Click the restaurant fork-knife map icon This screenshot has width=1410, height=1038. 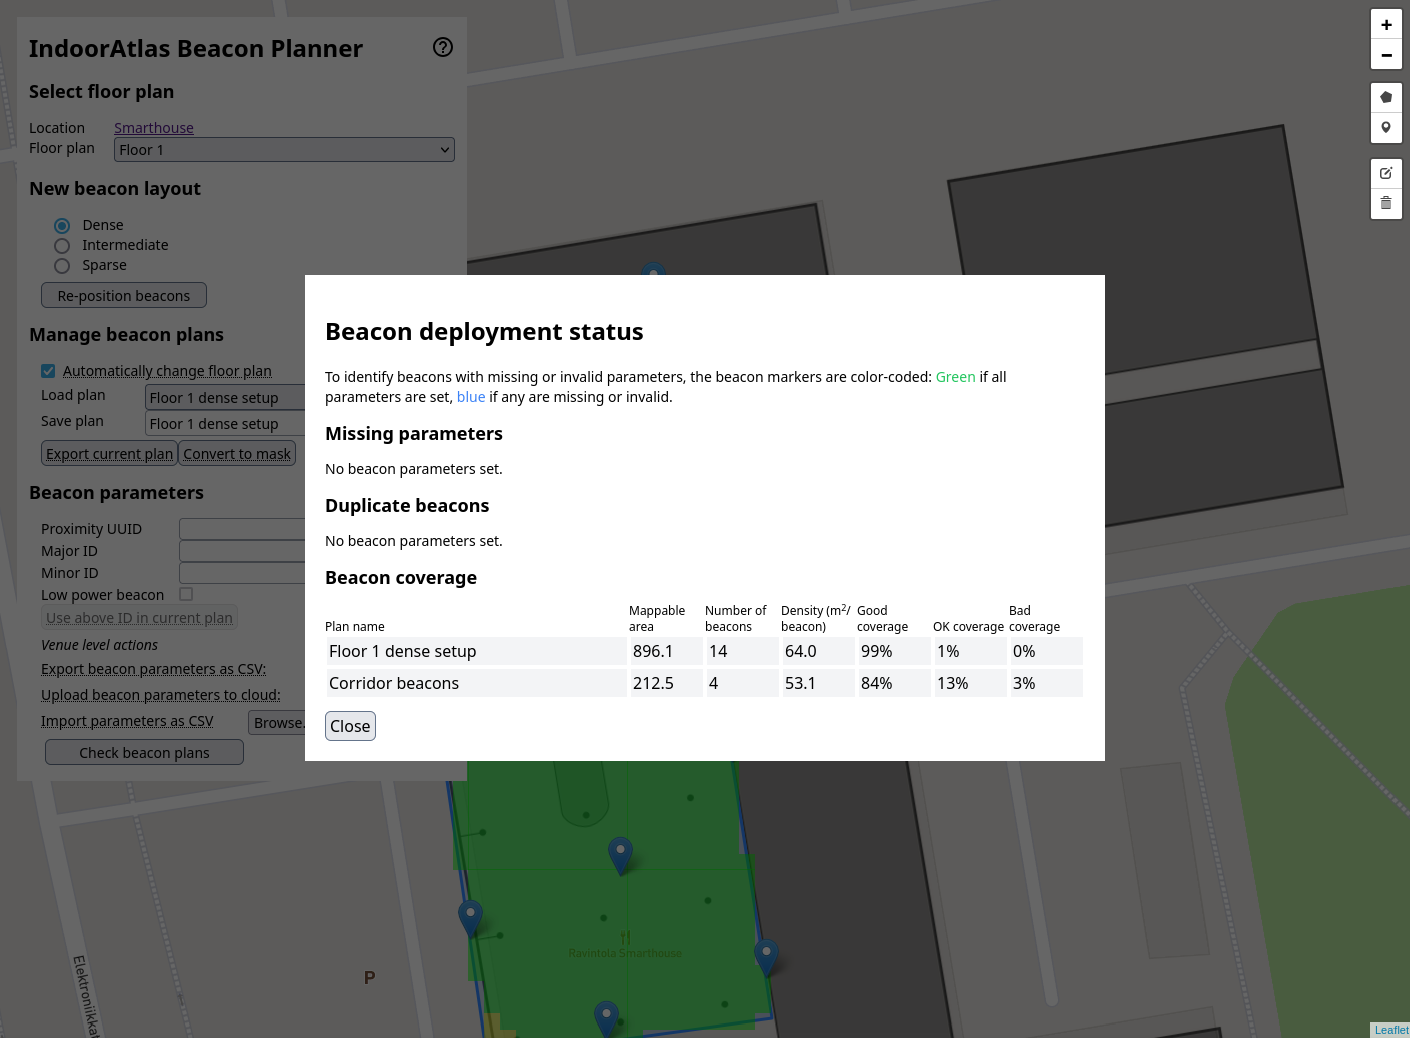(x=625, y=938)
